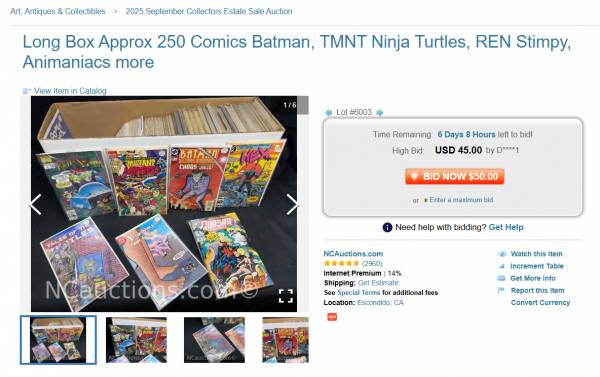Open Get Help link

[x=506, y=227]
